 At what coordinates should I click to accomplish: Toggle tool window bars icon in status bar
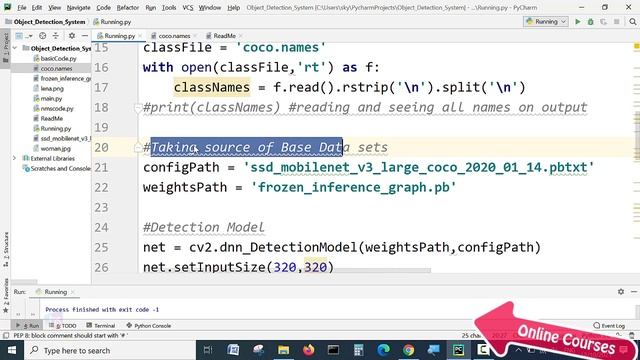(6, 336)
